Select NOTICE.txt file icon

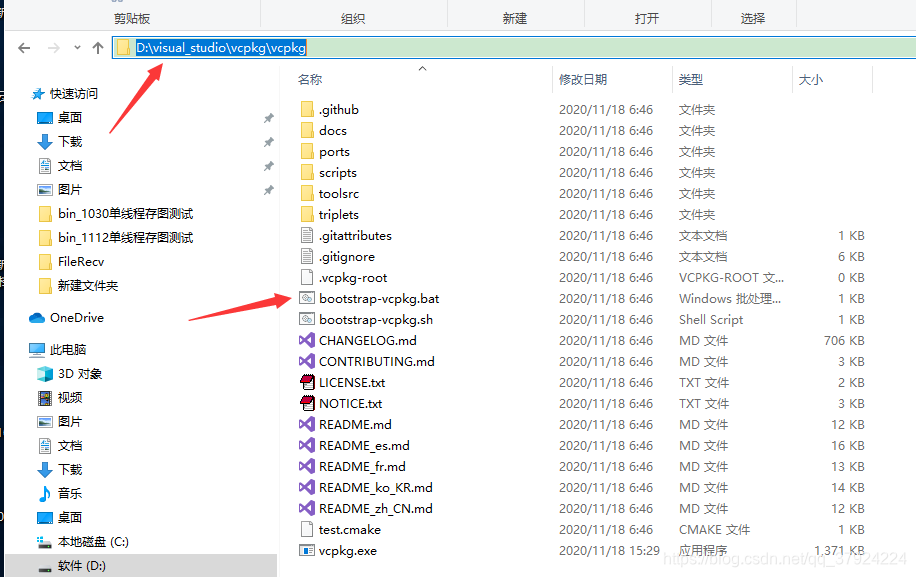[307, 404]
